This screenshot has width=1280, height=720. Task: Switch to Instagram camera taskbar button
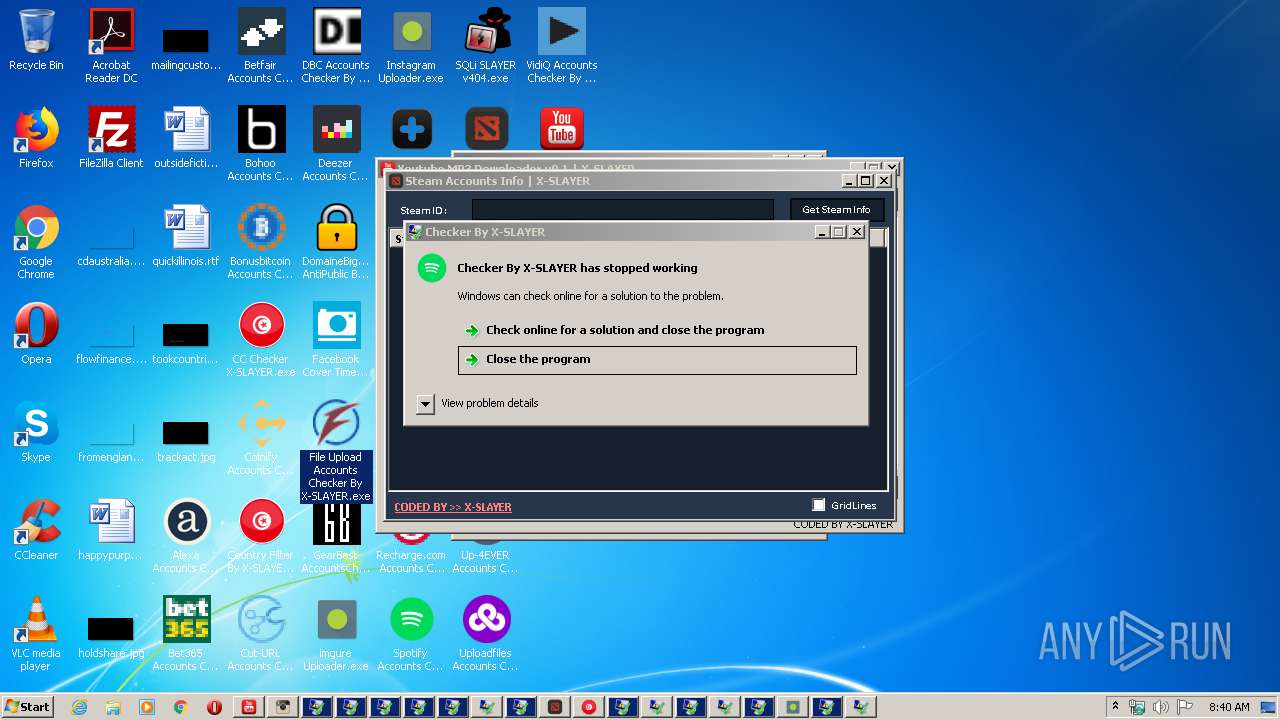pyautogui.click(x=283, y=707)
